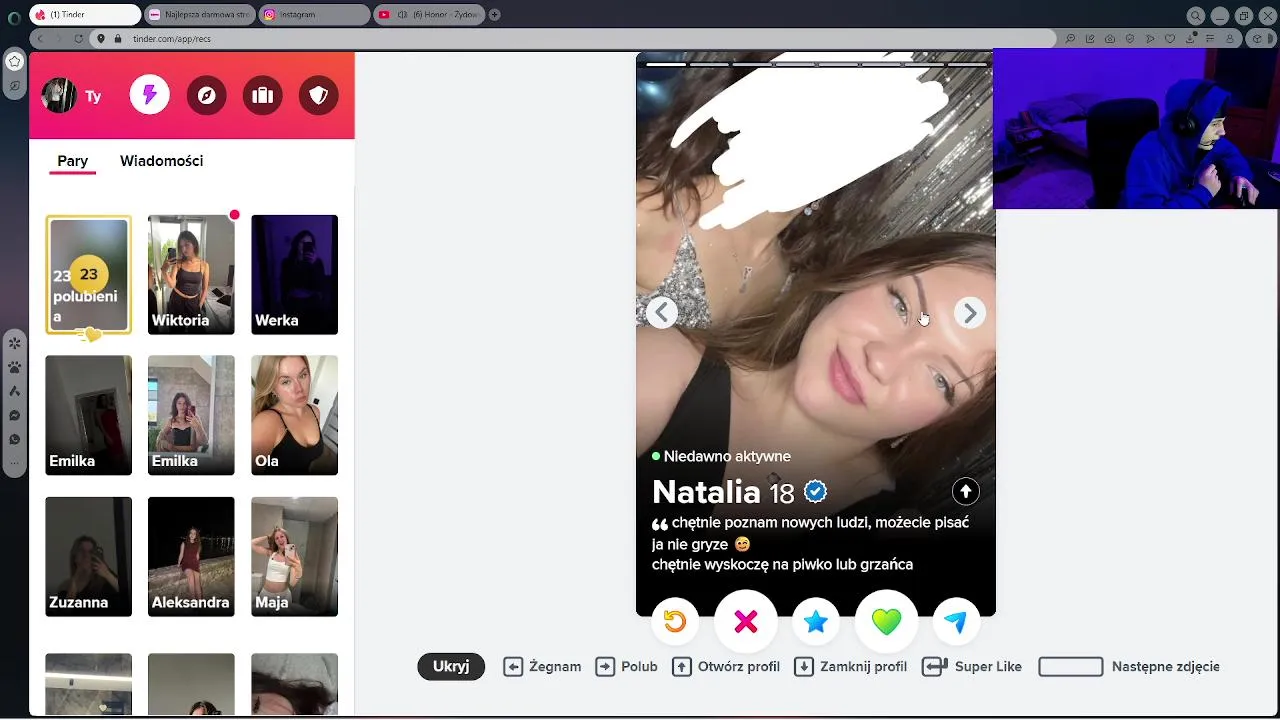This screenshot has width=1280, height=720.
Task: Open the match thumbnail named Aleksandra
Action: (x=191, y=556)
